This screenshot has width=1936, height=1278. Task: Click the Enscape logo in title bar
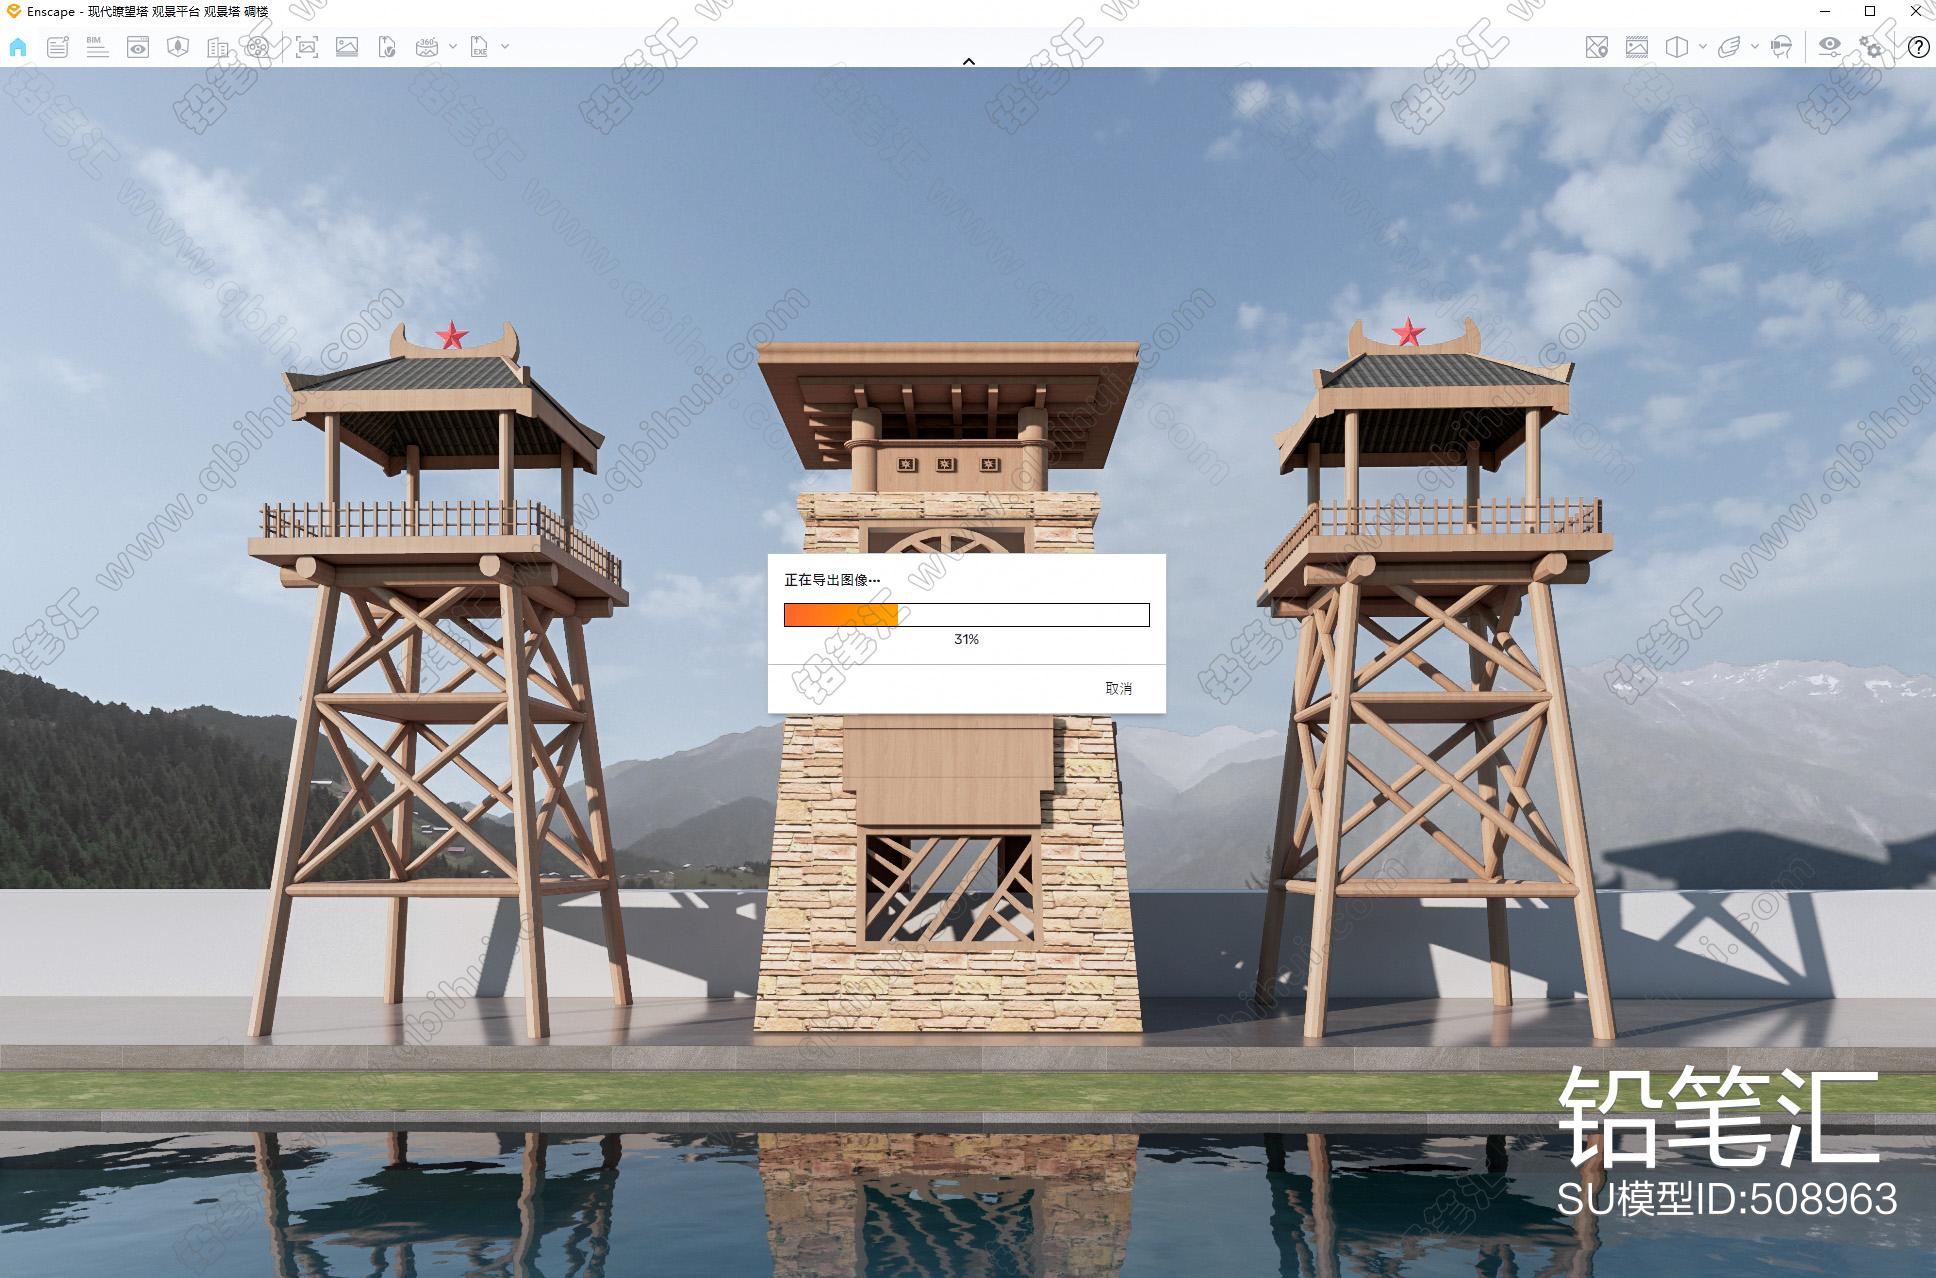[13, 11]
